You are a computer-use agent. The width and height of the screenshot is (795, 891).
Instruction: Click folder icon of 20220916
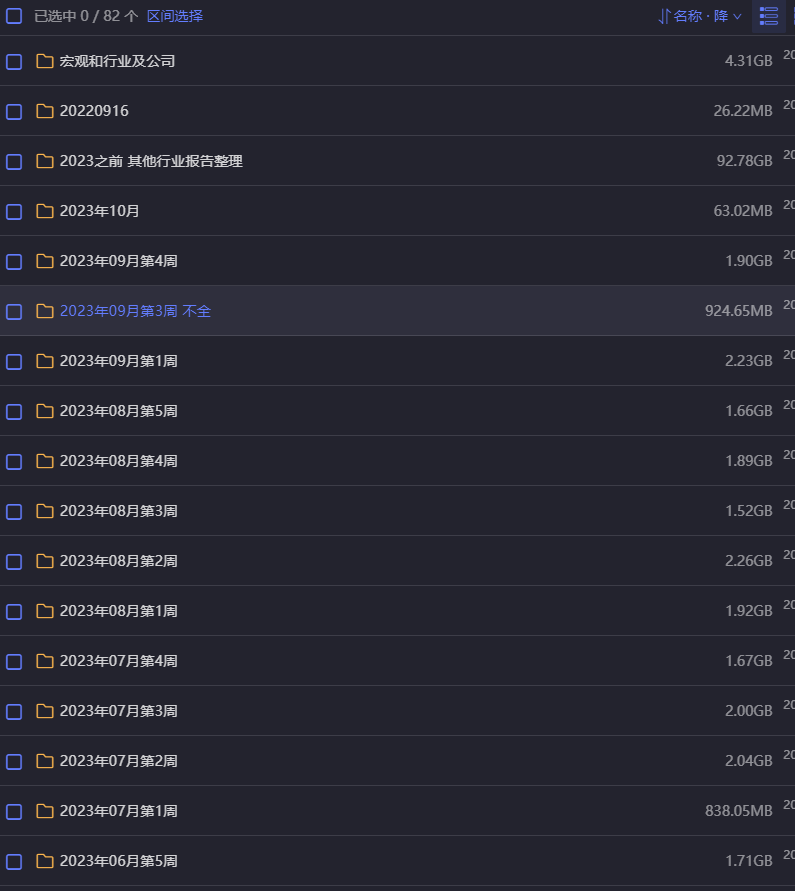click(x=45, y=111)
